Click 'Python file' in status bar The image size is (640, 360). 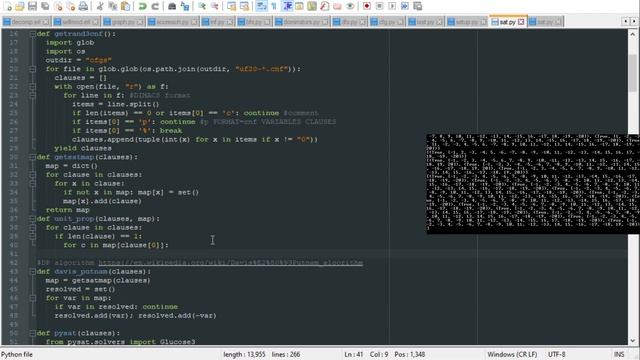(x=17, y=354)
